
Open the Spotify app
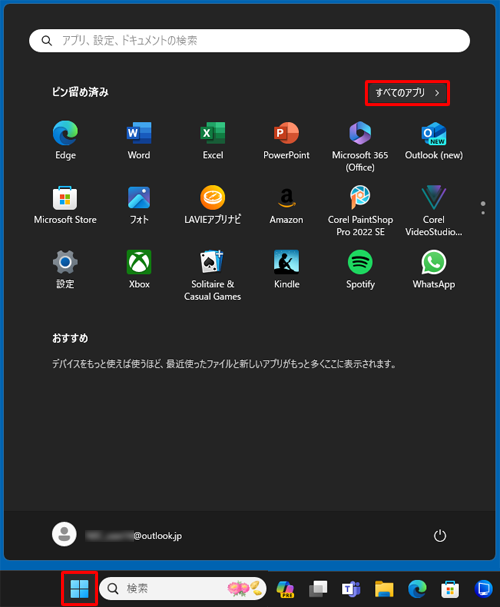[360, 269]
